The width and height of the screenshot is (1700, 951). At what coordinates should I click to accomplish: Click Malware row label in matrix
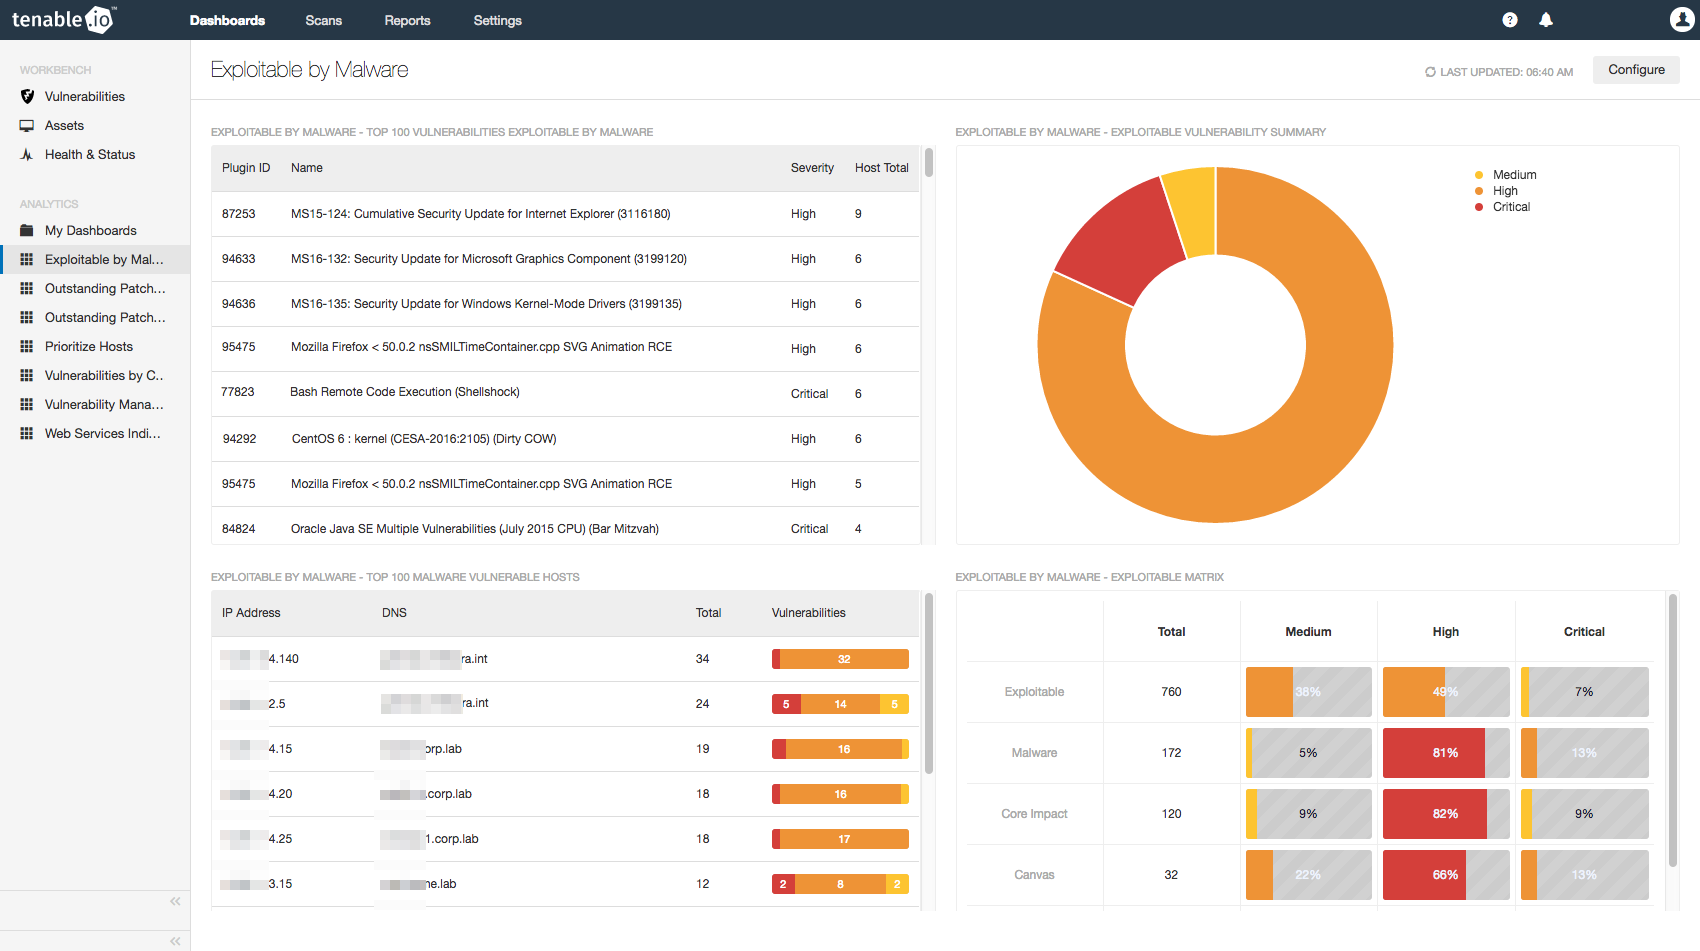(x=1034, y=753)
